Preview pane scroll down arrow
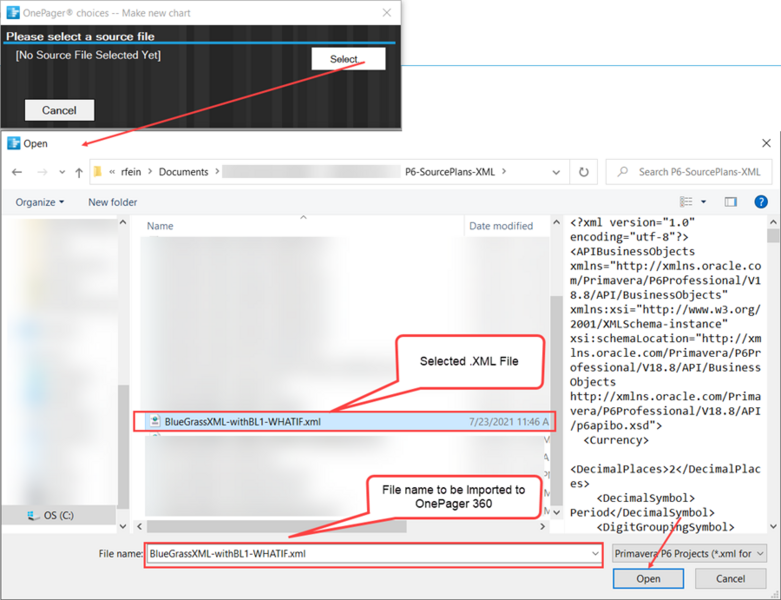The height and width of the screenshot is (600, 781). pyautogui.click(x=773, y=526)
